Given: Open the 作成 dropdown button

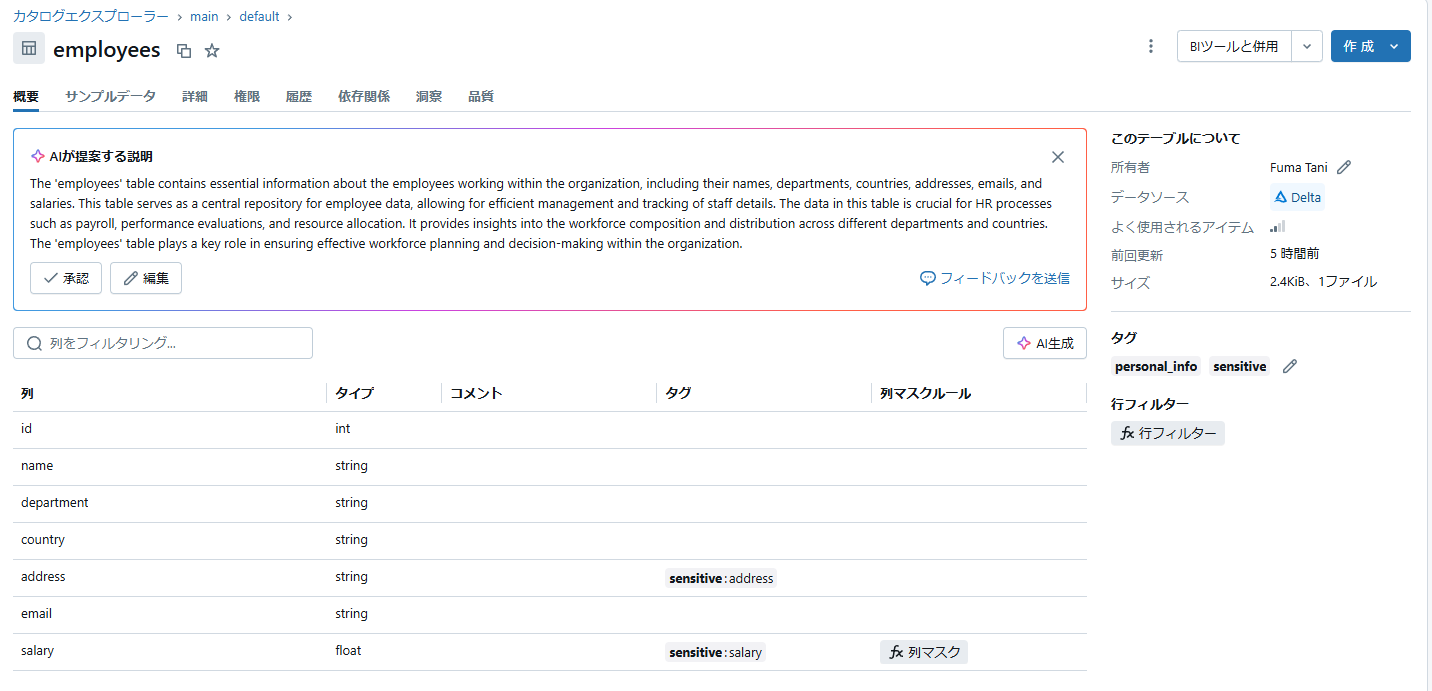Looking at the screenshot, I should coord(1370,46).
